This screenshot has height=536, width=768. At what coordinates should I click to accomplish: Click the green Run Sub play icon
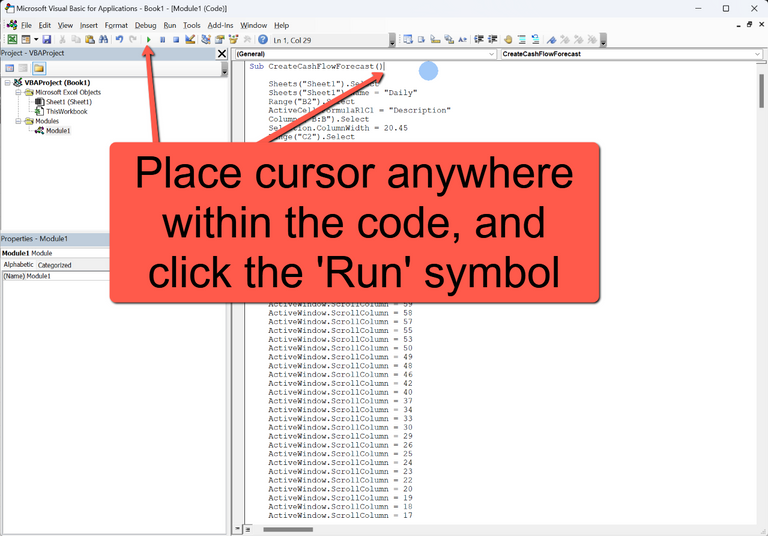pyautogui.click(x=149, y=40)
